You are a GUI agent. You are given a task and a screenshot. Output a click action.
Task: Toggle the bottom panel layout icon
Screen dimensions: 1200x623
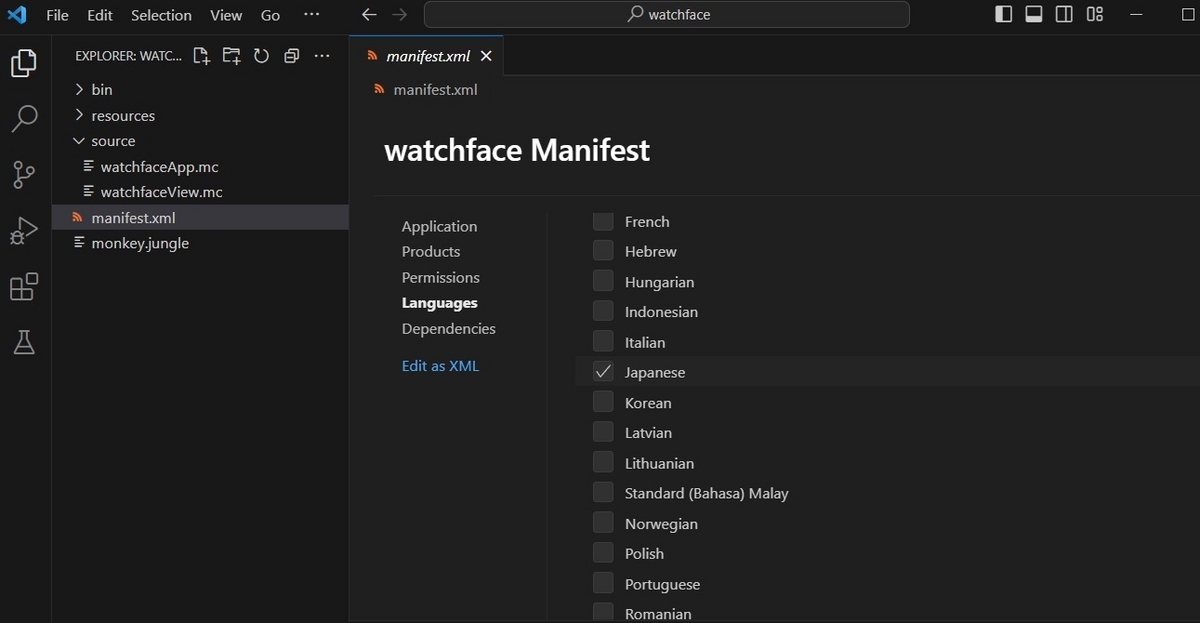click(x=1034, y=14)
